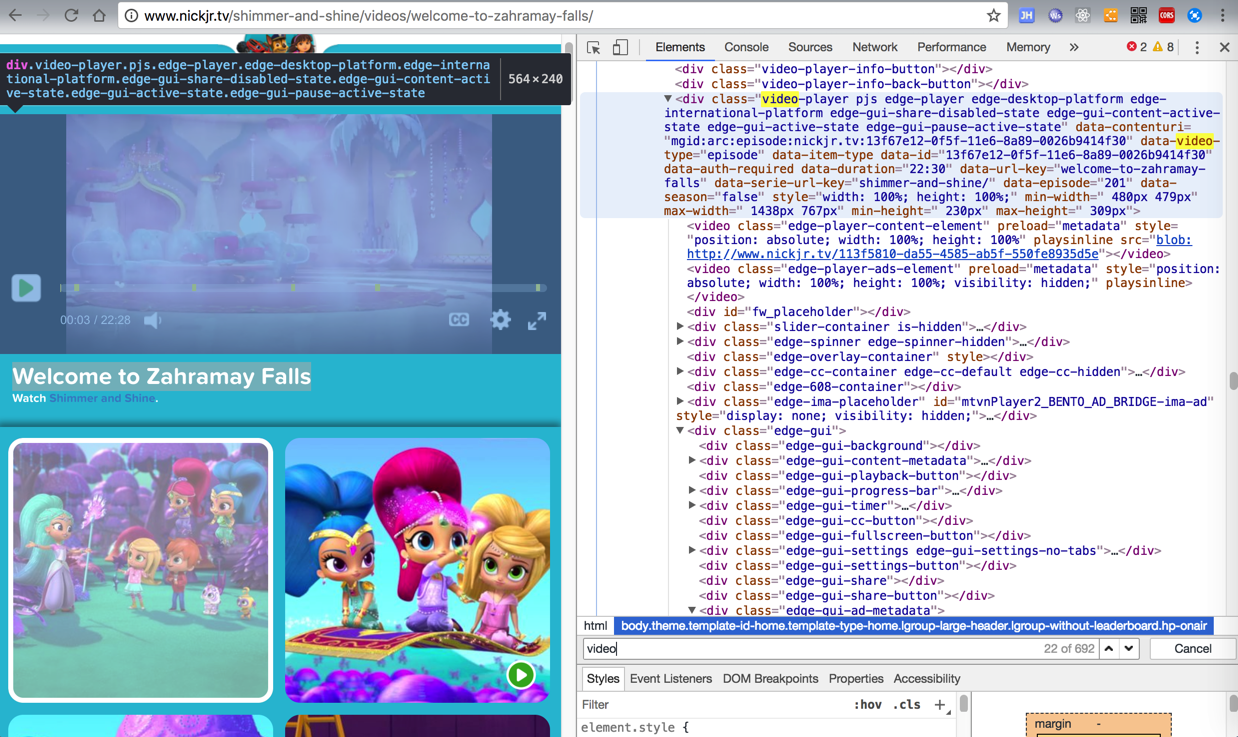Expand the edge-ima-placeholder div node
Image resolution: width=1238 pixels, height=737 pixels.
pos(680,402)
